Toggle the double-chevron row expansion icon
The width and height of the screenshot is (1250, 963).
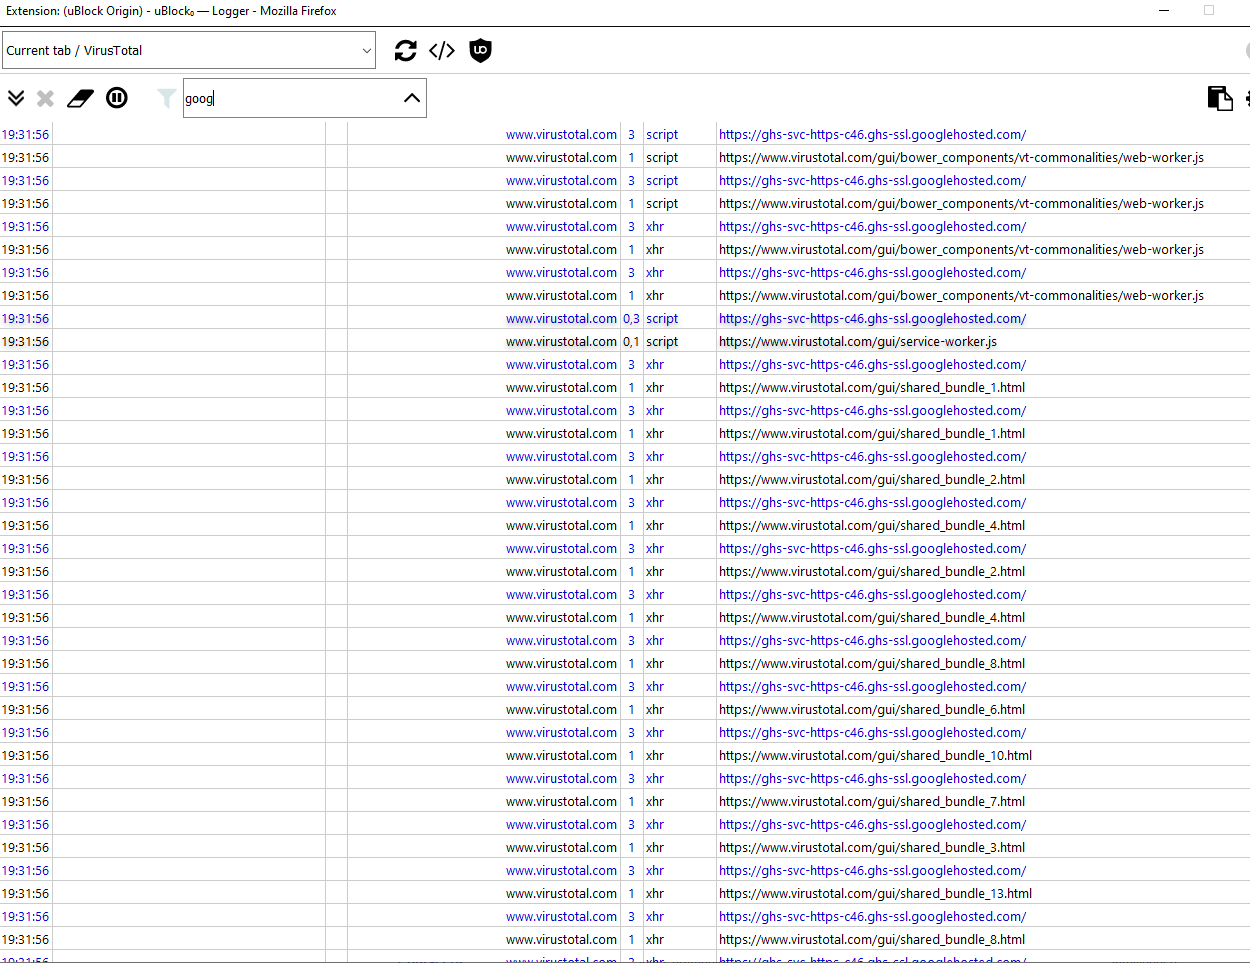point(16,98)
